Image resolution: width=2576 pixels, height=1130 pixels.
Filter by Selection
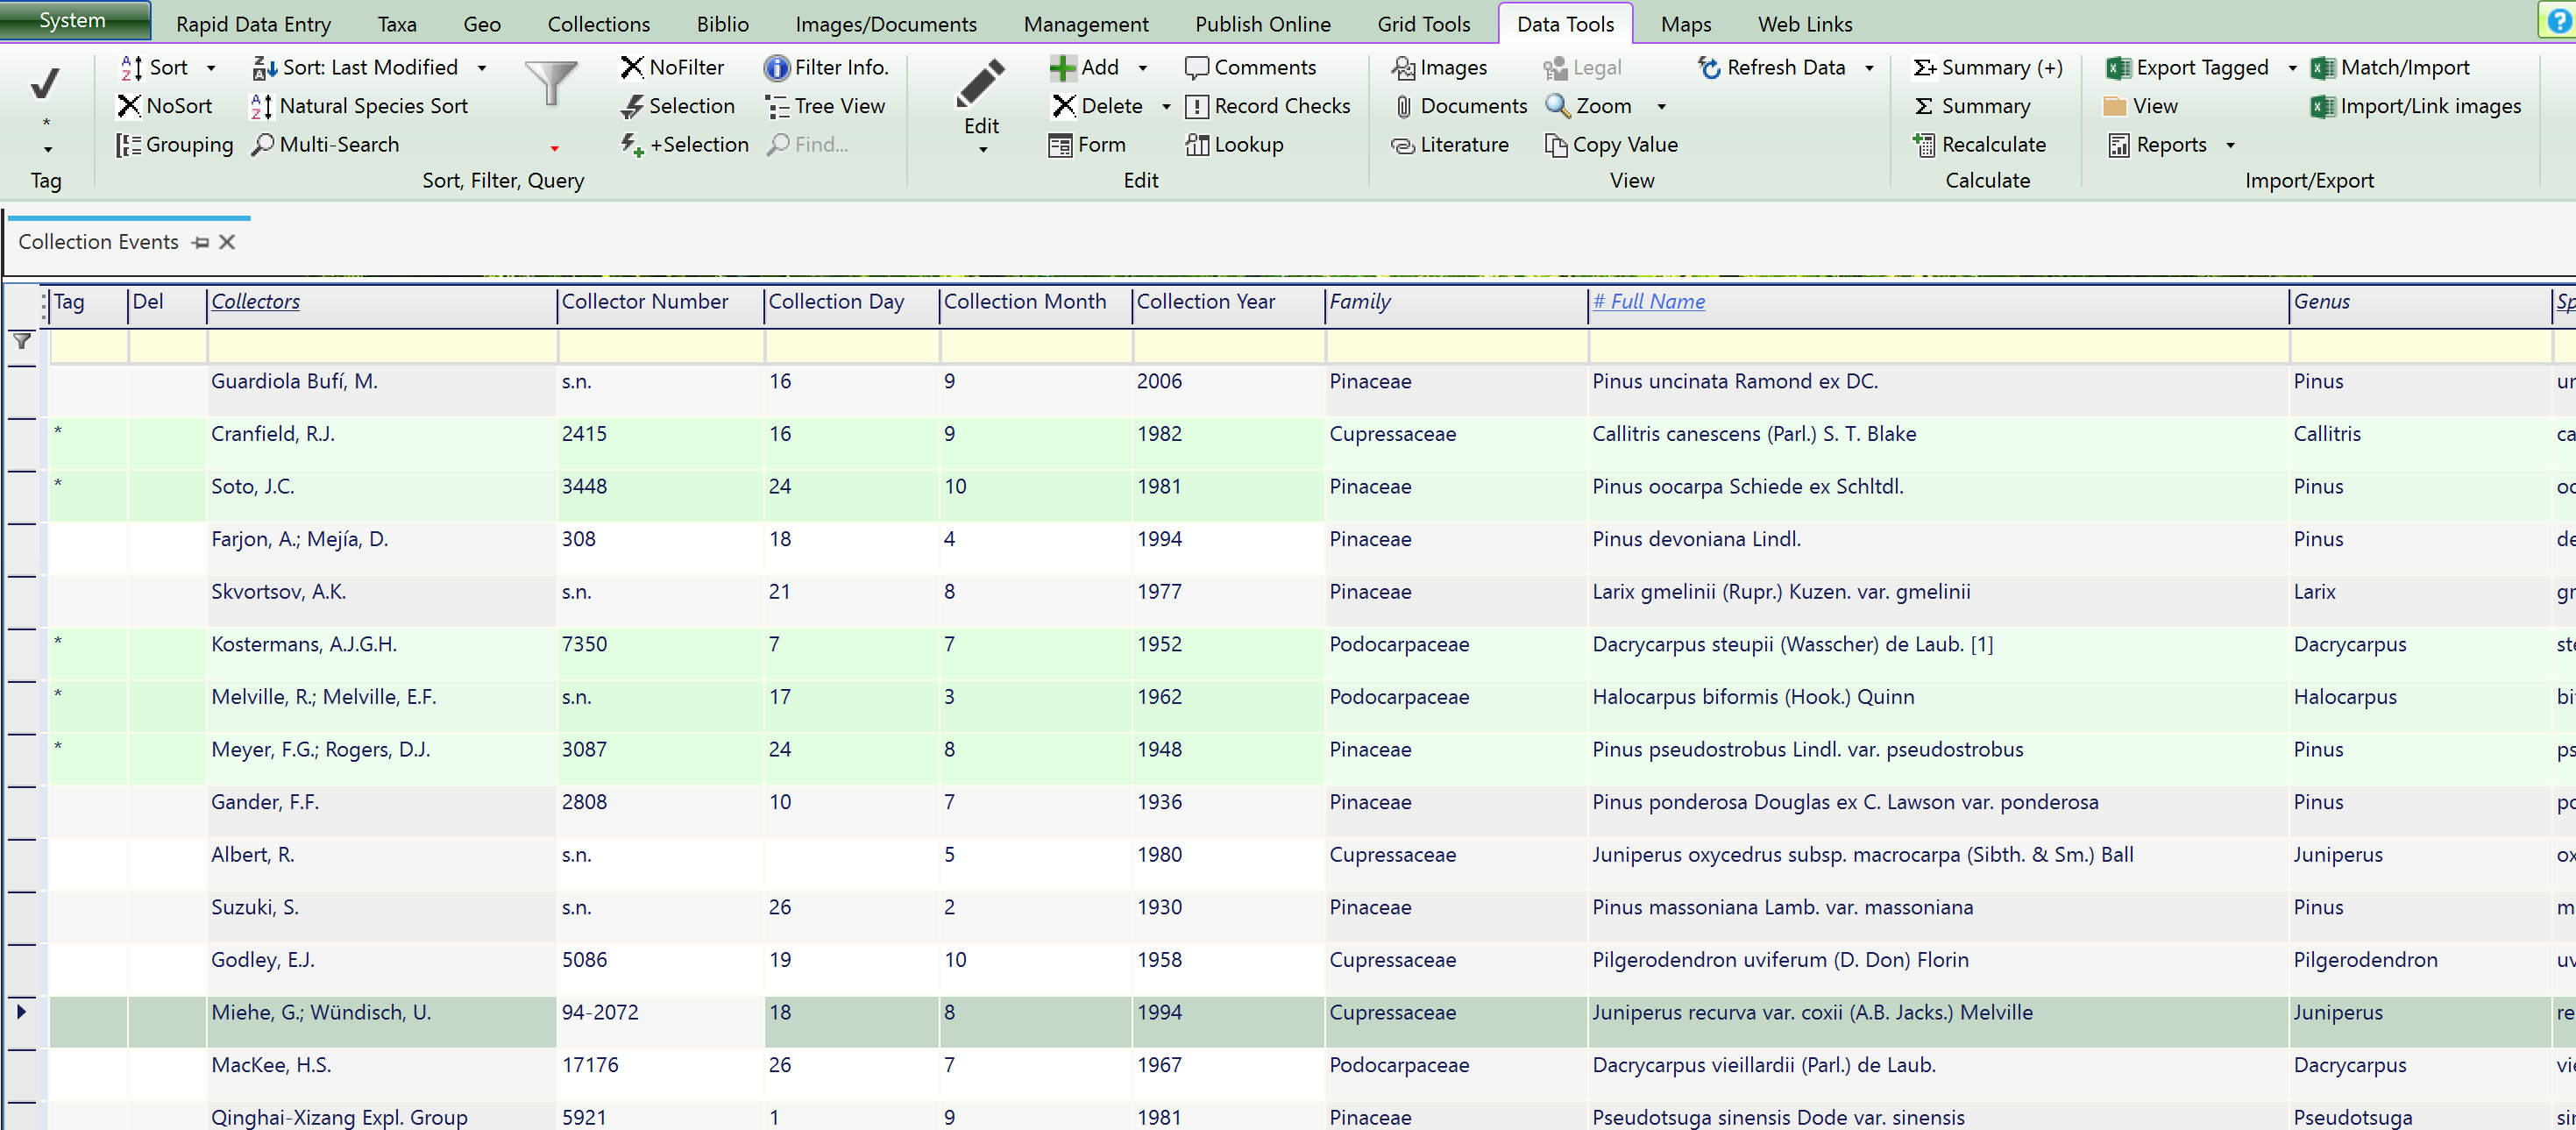tap(677, 106)
